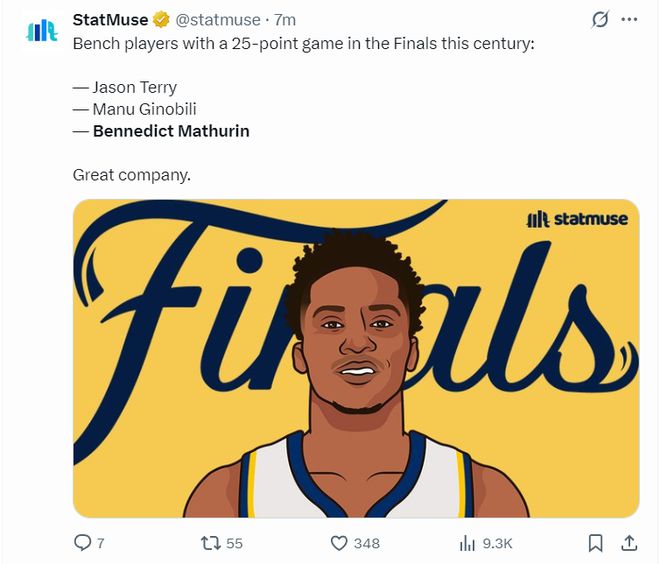This screenshot has height=564, width=660.
Task: Click the 55 reposts count
Action: (234, 543)
